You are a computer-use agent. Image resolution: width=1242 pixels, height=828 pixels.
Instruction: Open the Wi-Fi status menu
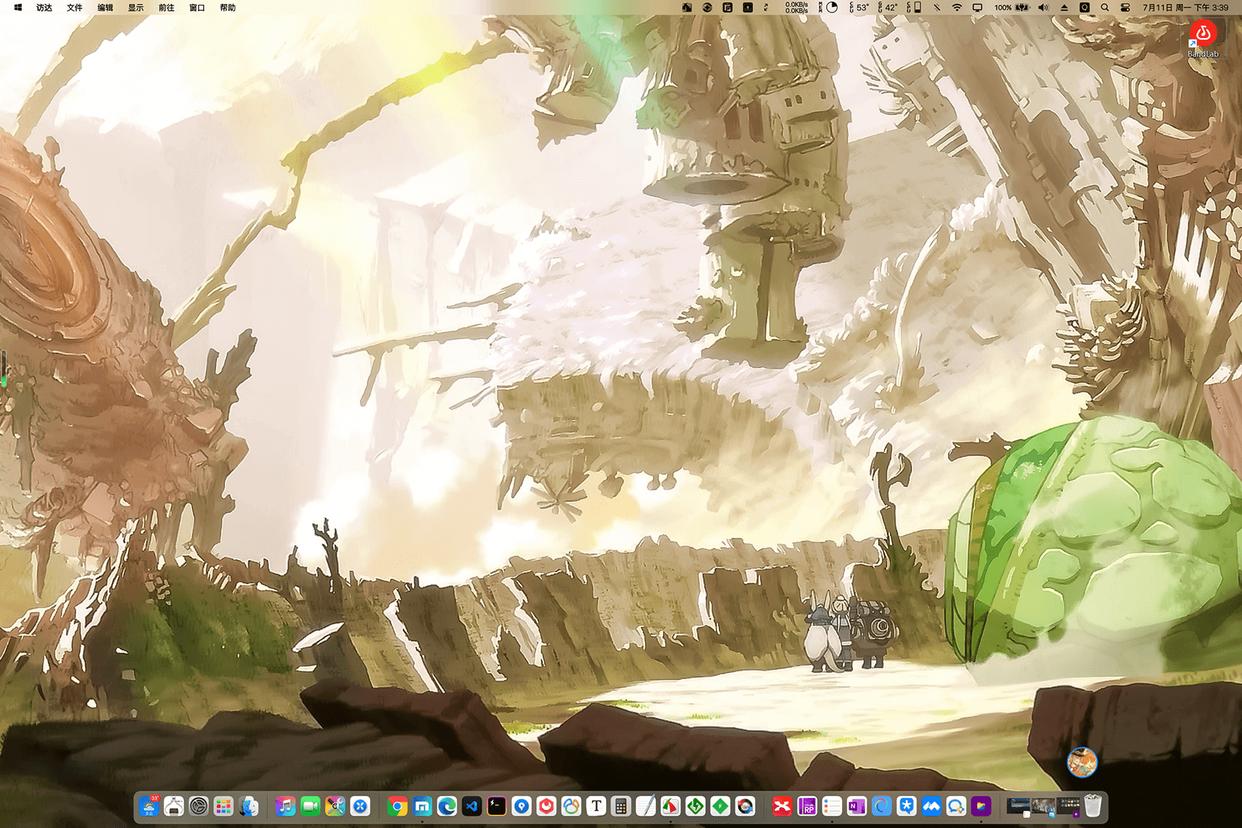coord(957,7)
